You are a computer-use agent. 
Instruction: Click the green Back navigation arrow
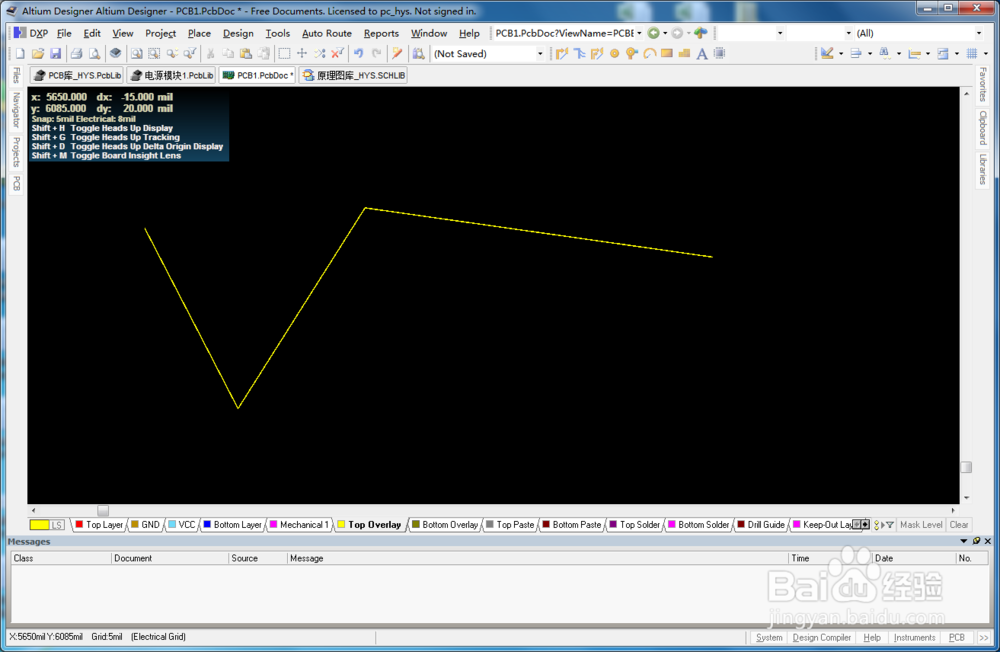(654, 33)
